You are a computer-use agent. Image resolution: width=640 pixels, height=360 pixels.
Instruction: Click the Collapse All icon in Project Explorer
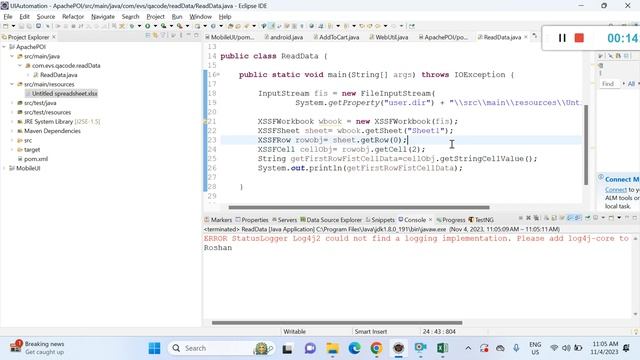[148, 36]
